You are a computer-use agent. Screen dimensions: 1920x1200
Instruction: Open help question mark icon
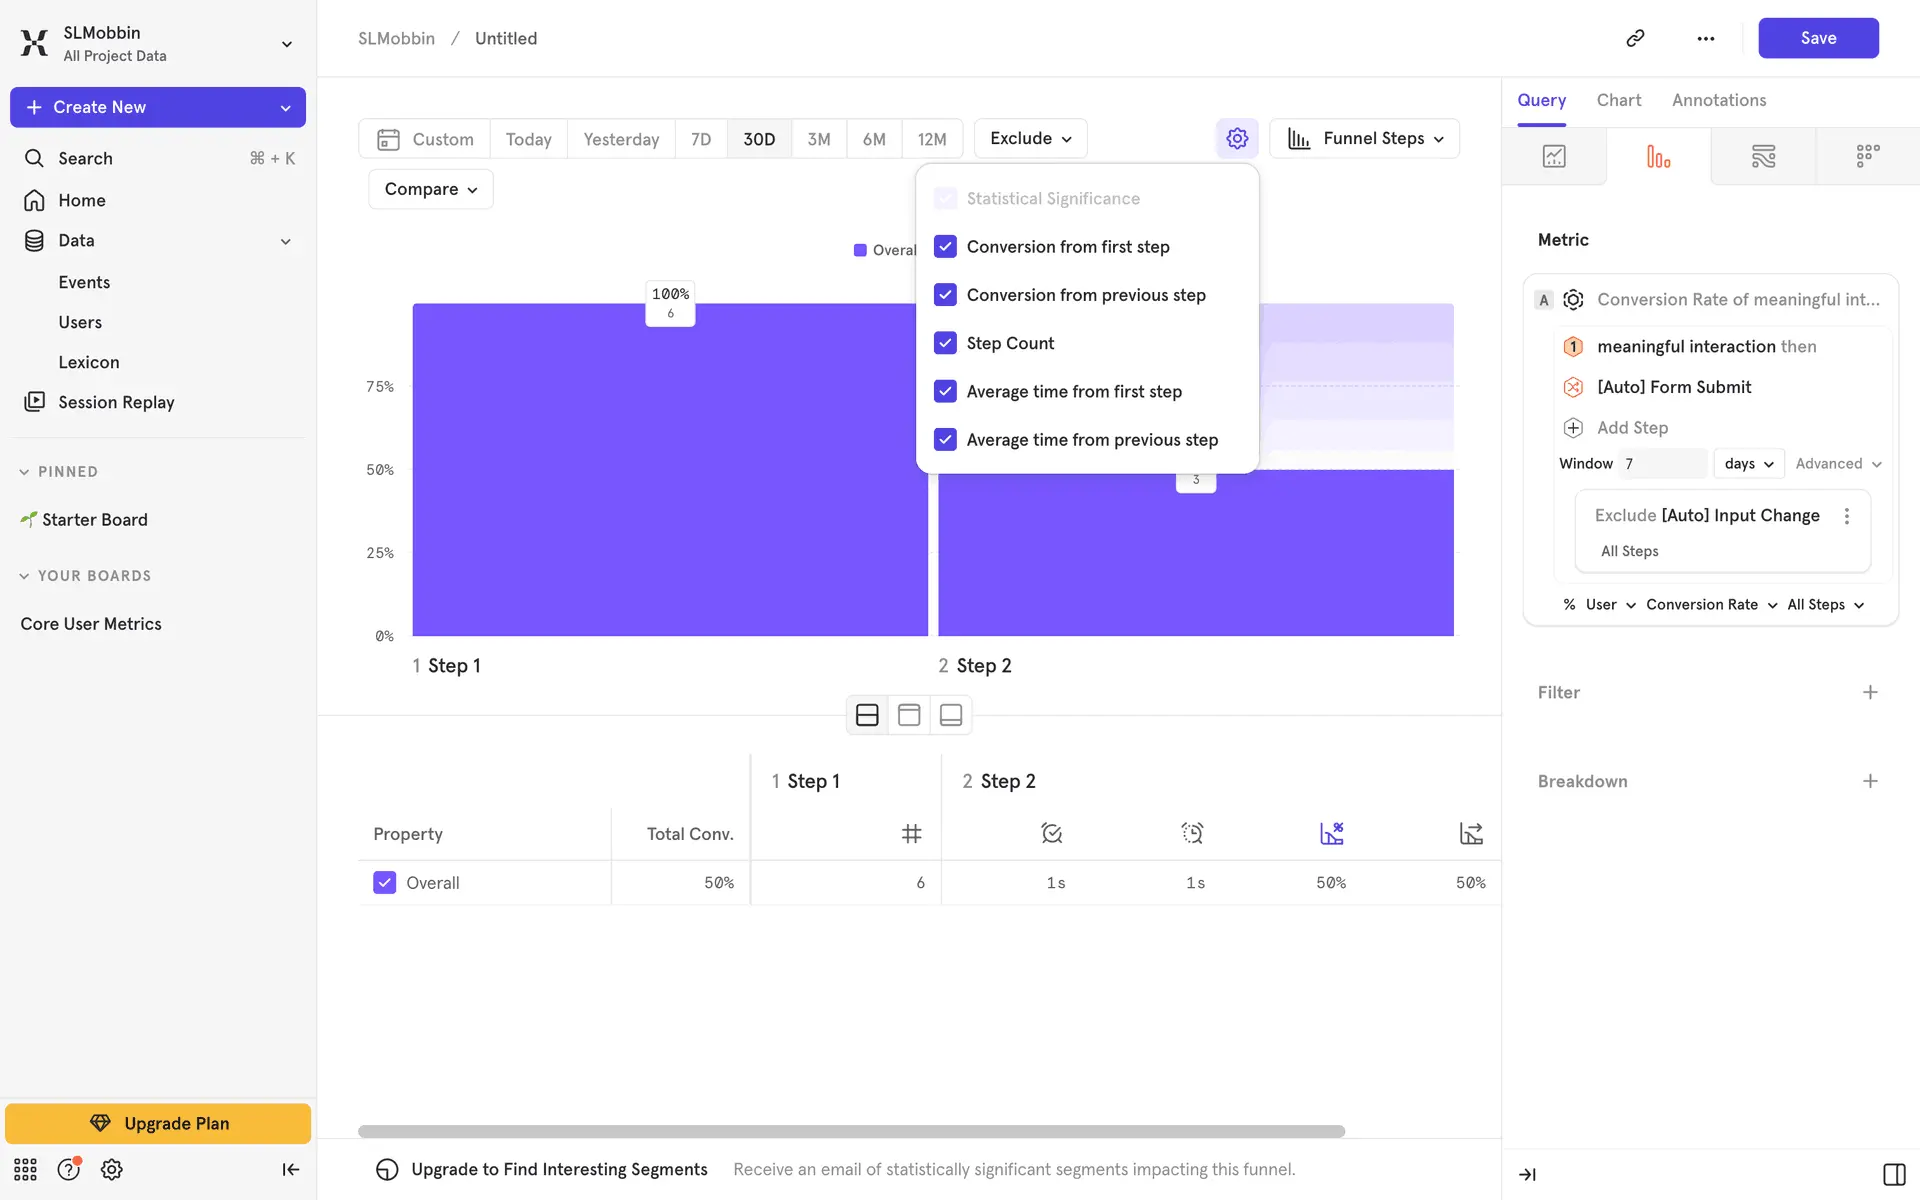(x=68, y=1169)
